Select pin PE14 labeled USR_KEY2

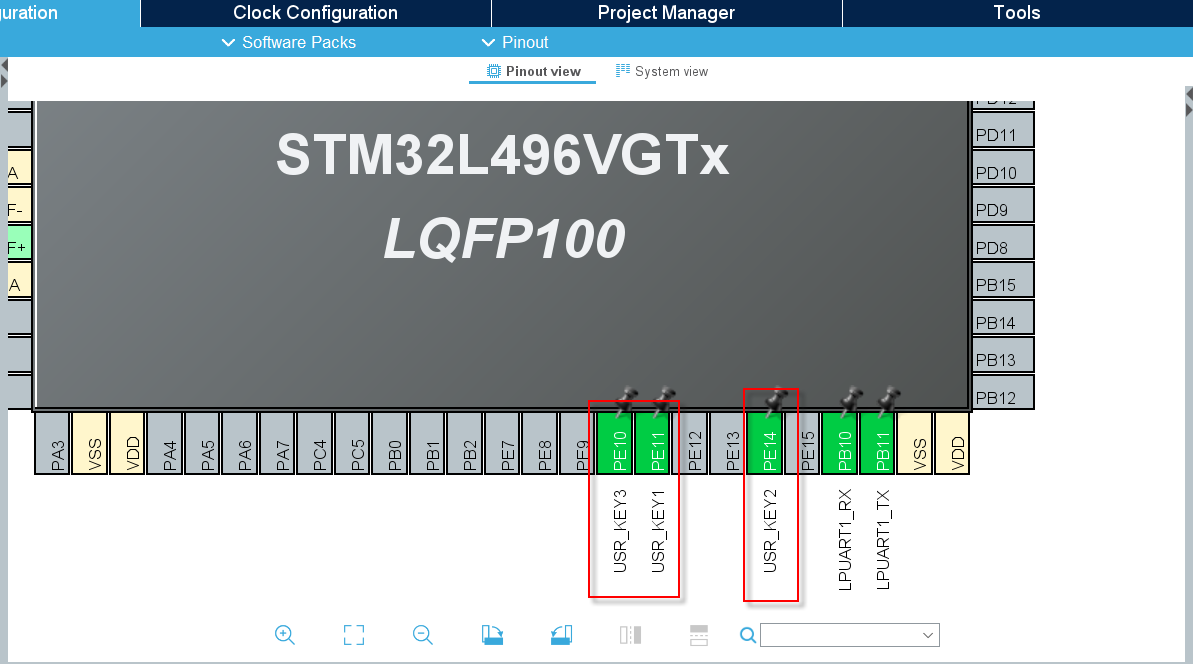tap(766, 444)
